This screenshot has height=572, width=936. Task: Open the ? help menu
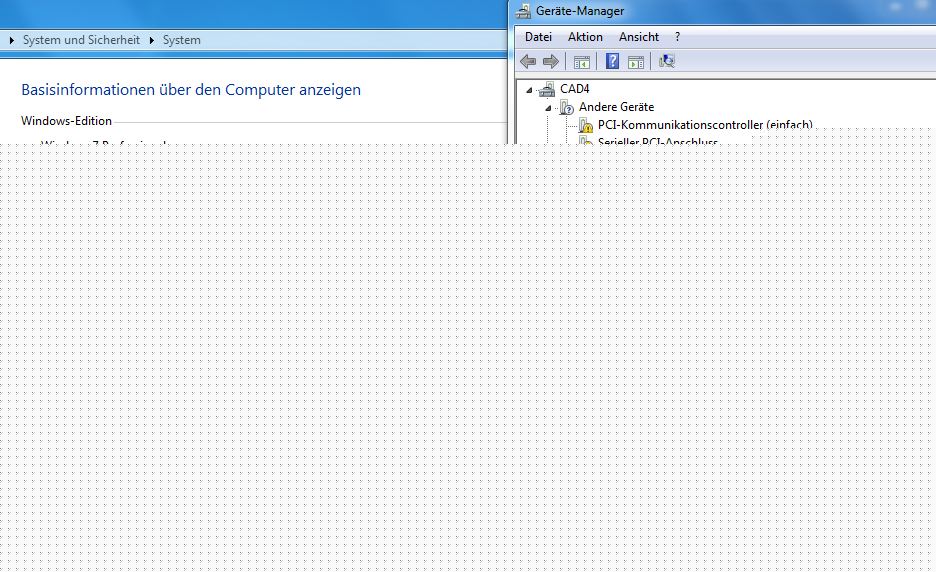(677, 37)
